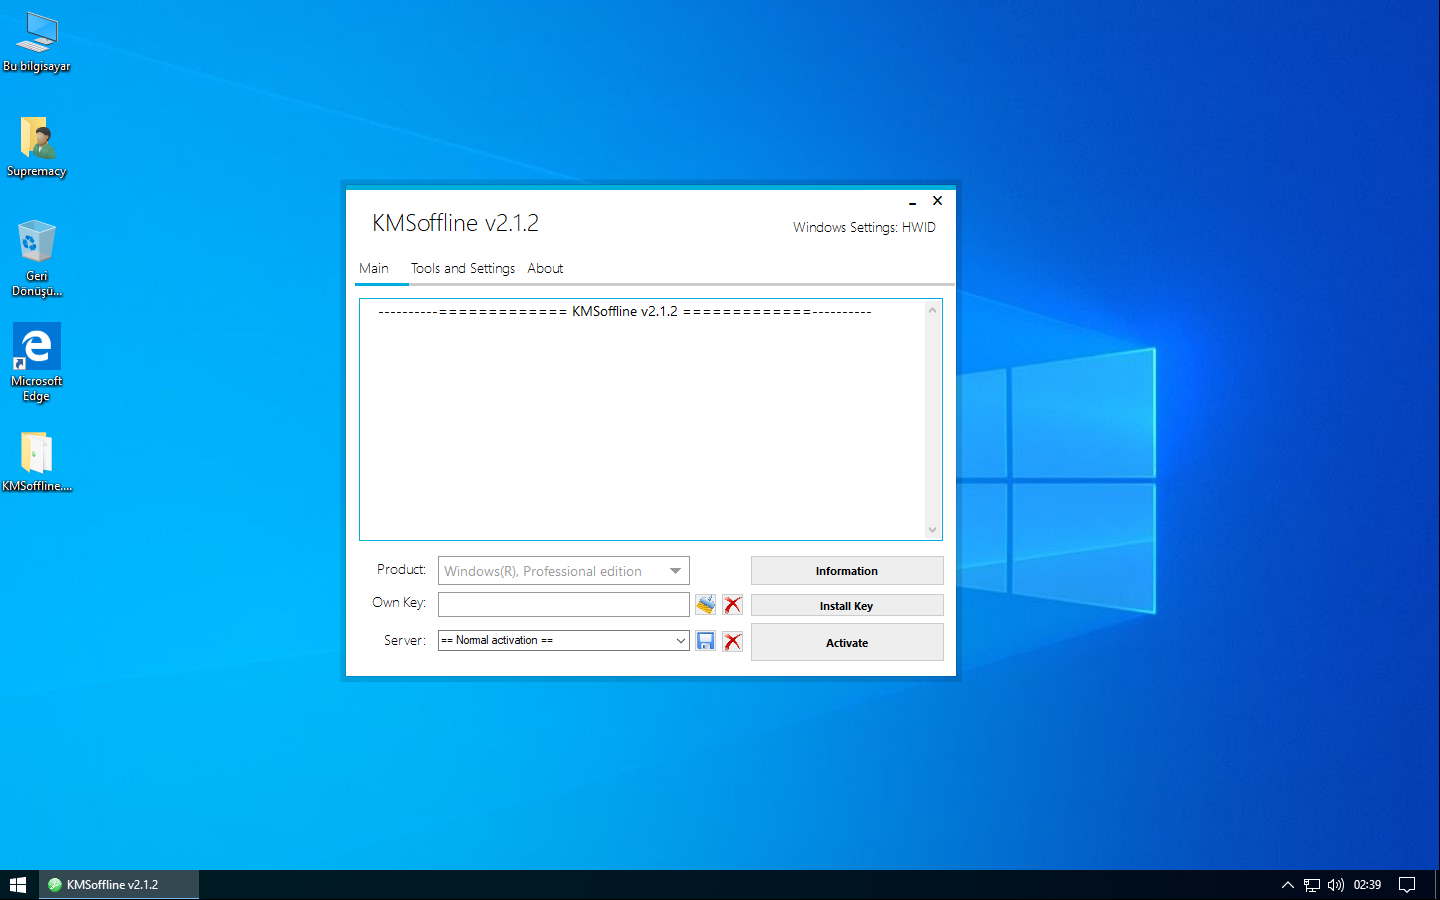Open the notification center icon

pyautogui.click(x=1407, y=885)
